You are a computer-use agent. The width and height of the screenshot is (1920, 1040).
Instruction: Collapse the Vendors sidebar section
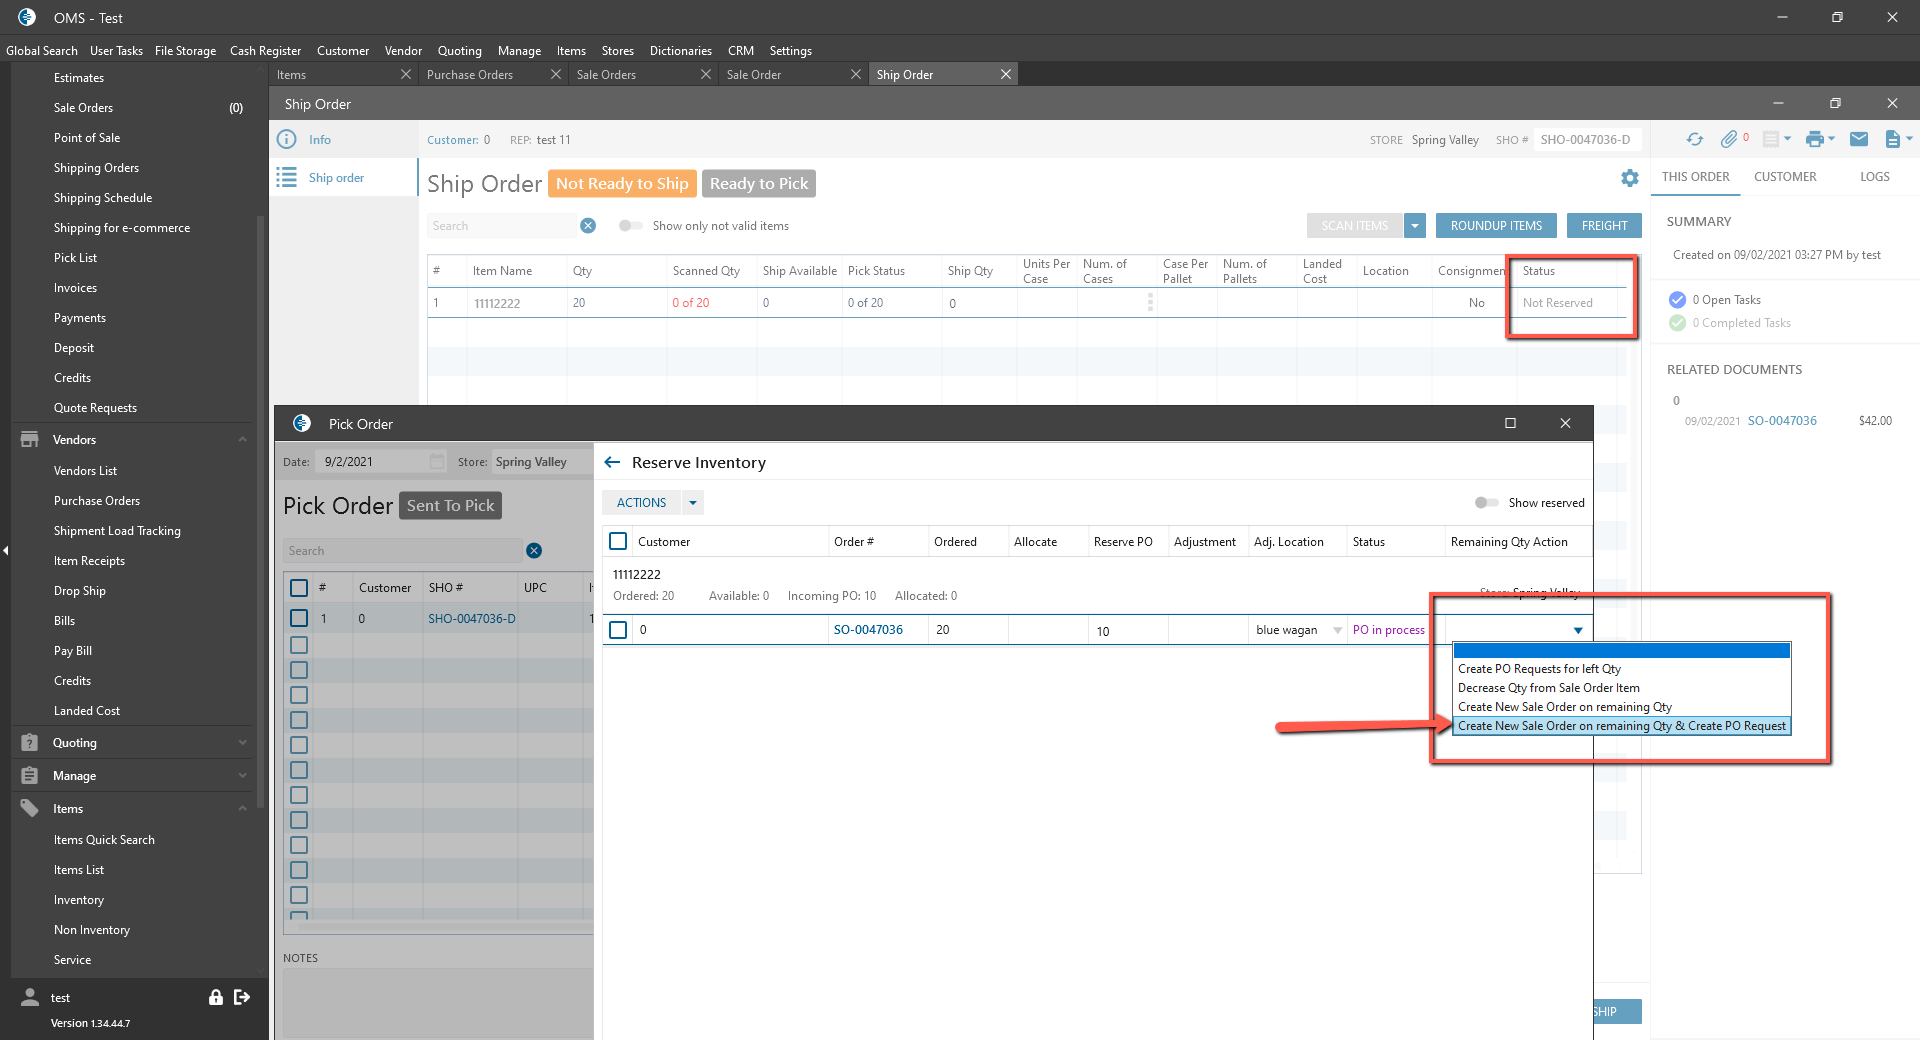coord(242,440)
